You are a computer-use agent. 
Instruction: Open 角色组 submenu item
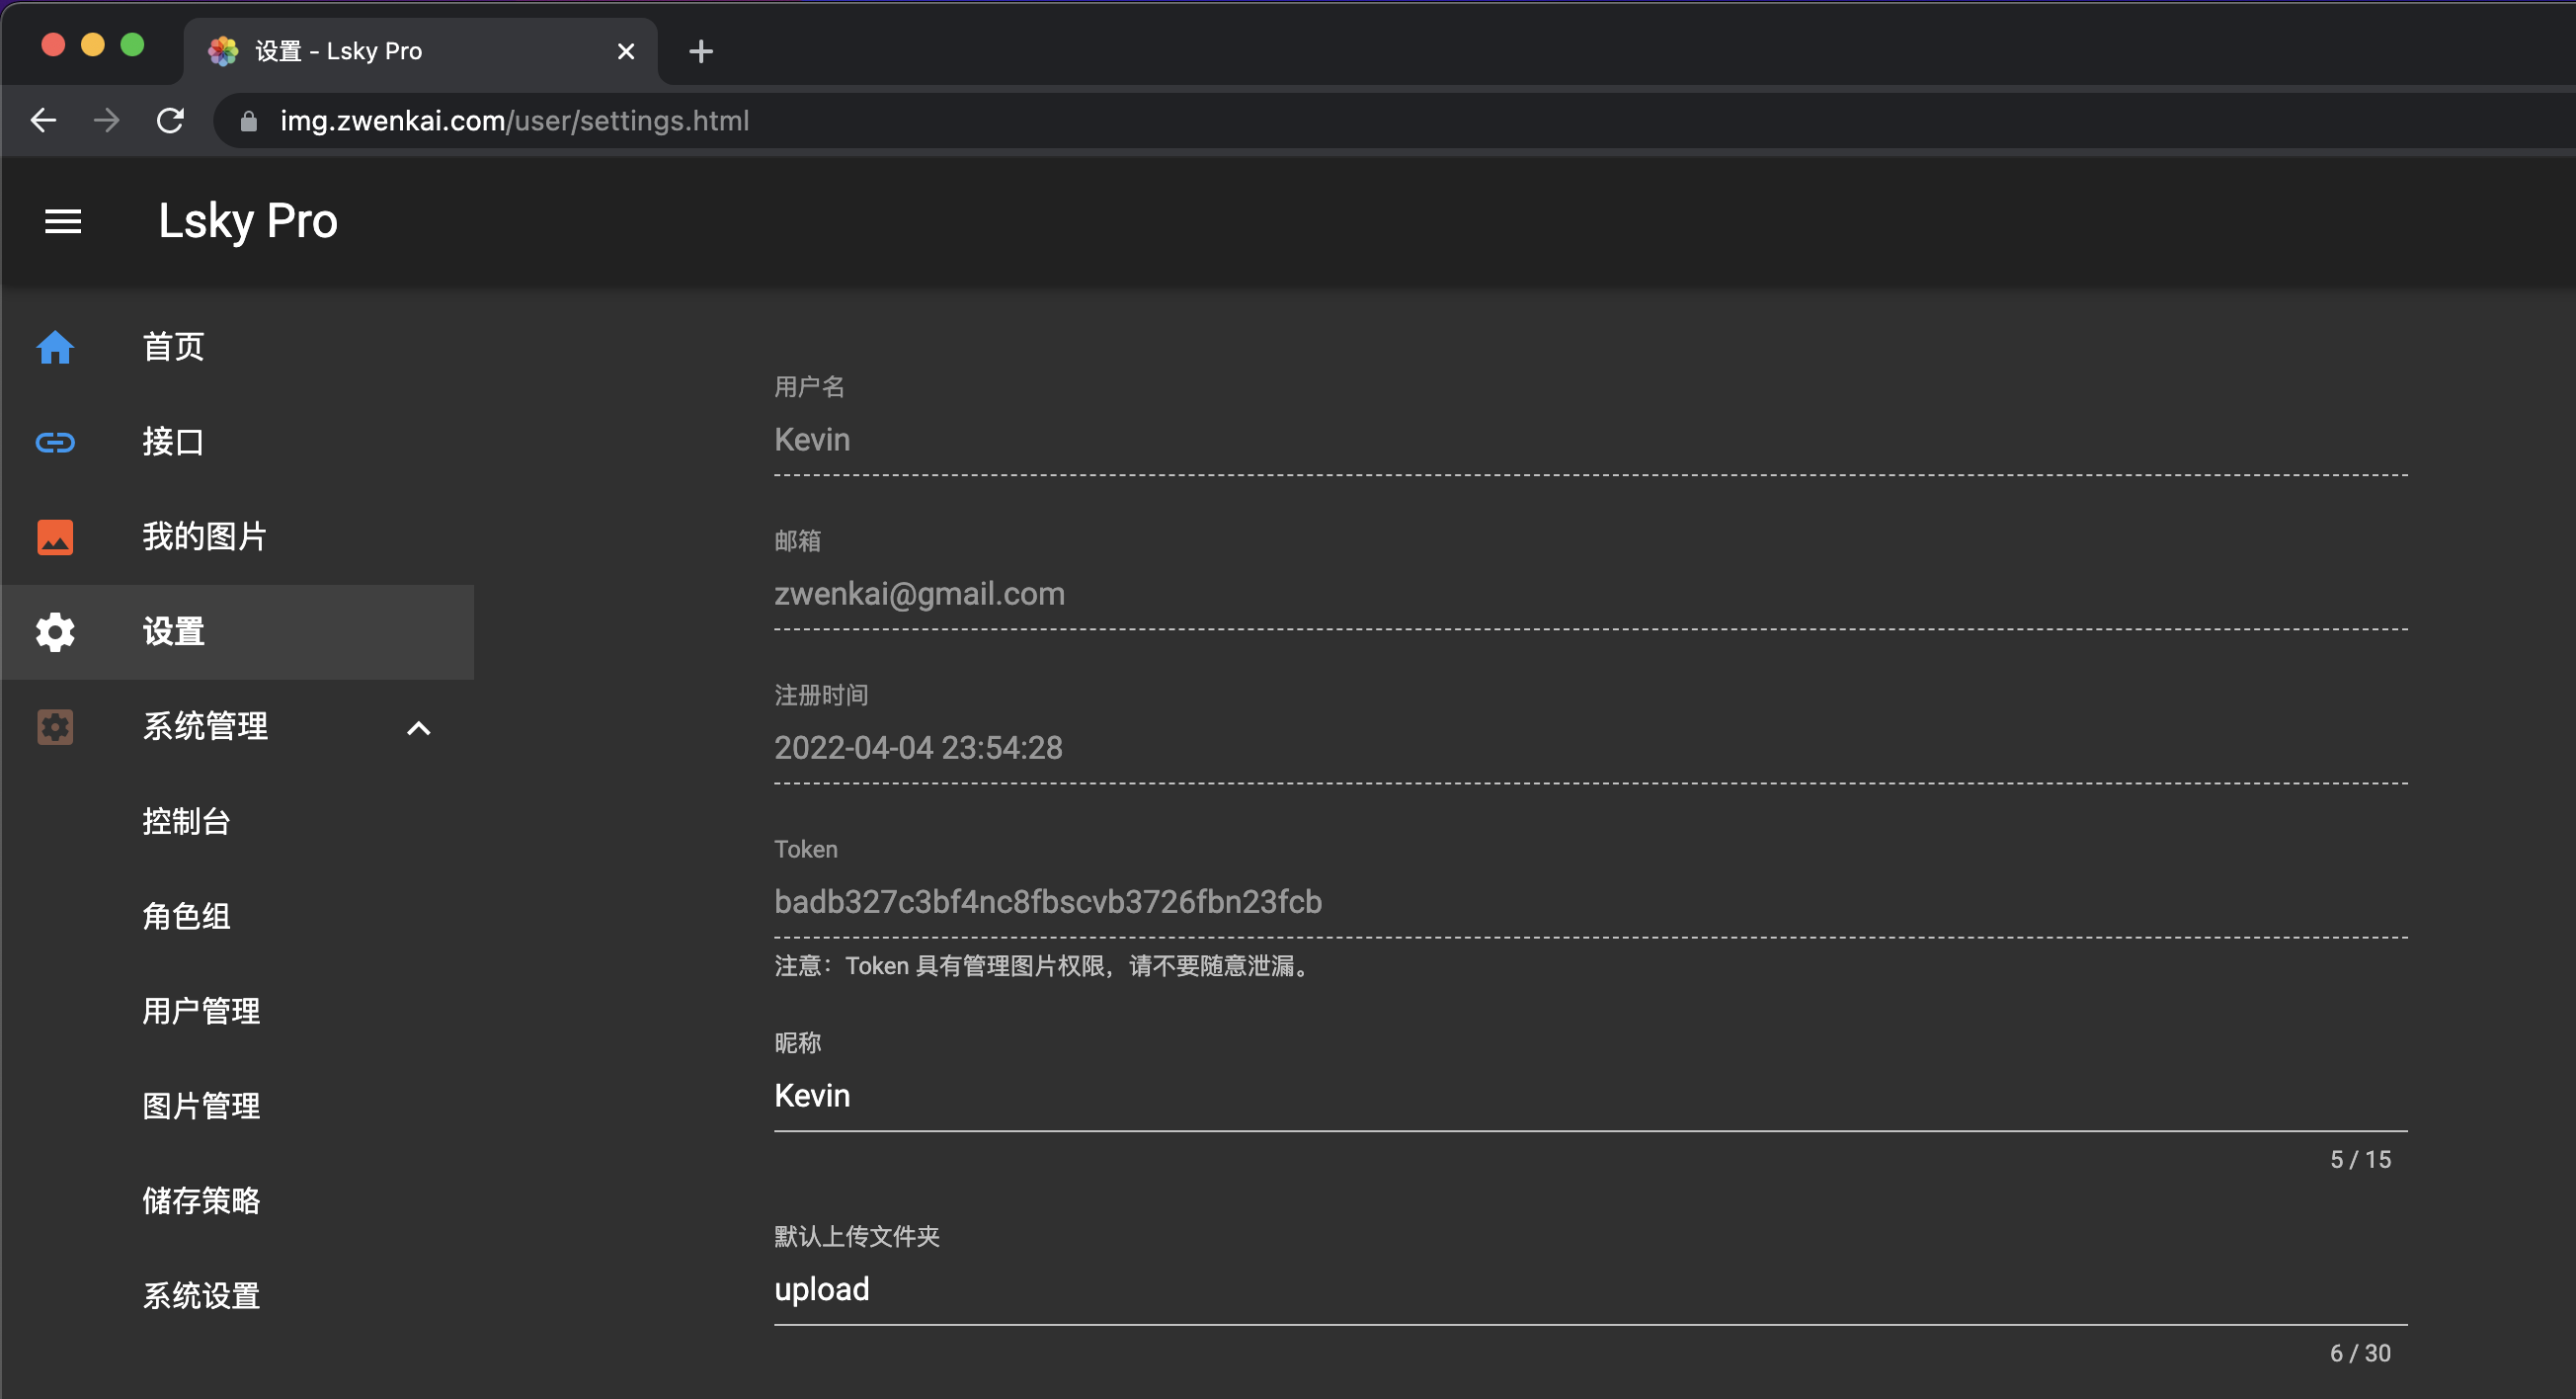(186, 917)
